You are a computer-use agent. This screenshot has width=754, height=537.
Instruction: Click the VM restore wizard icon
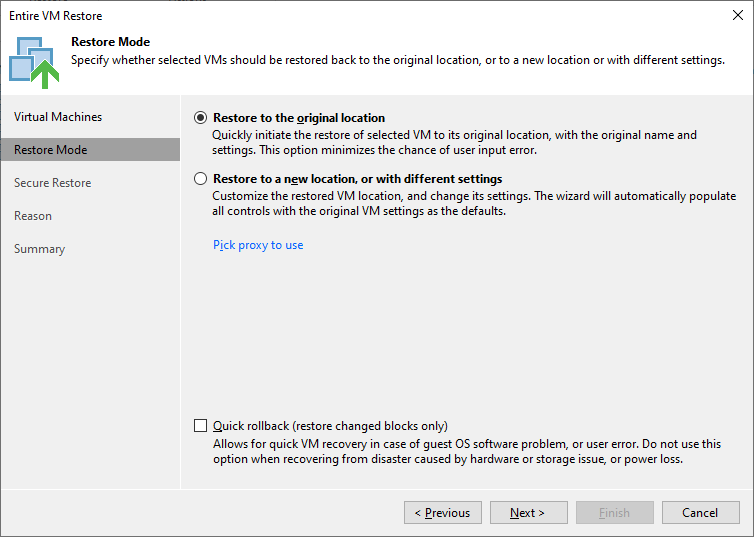(x=34, y=62)
